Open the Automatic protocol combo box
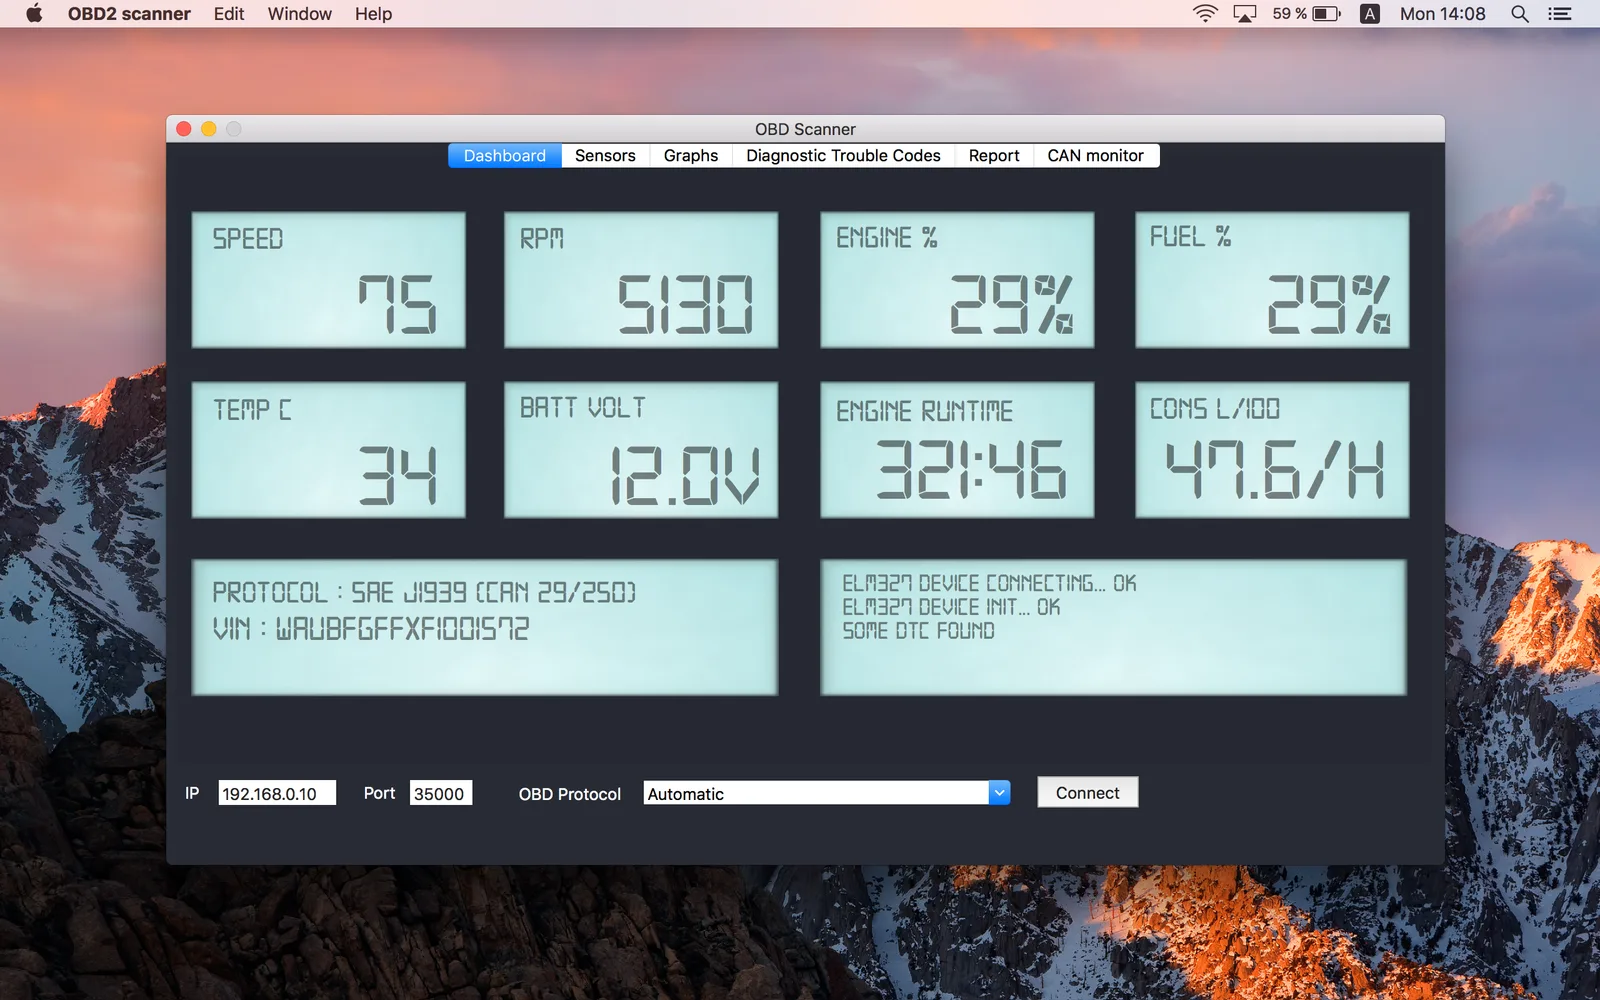Viewport: 1600px width, 1000px height. coord(826,792)
